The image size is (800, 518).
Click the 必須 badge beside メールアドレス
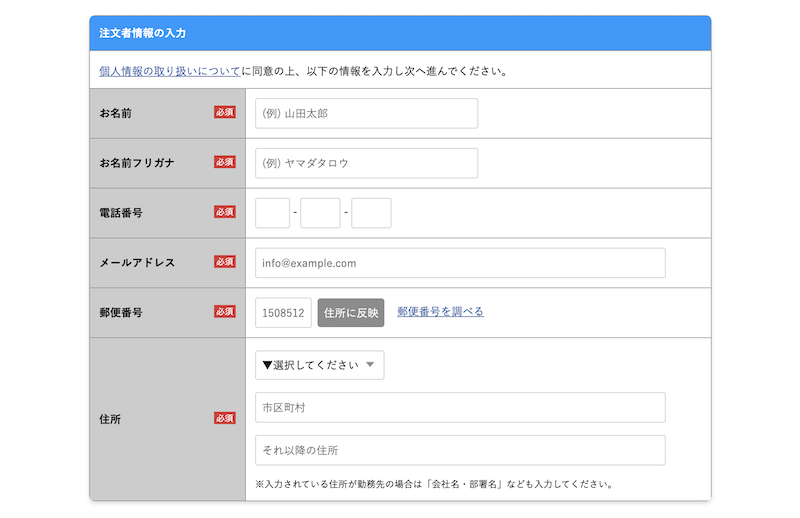[224, 262]
